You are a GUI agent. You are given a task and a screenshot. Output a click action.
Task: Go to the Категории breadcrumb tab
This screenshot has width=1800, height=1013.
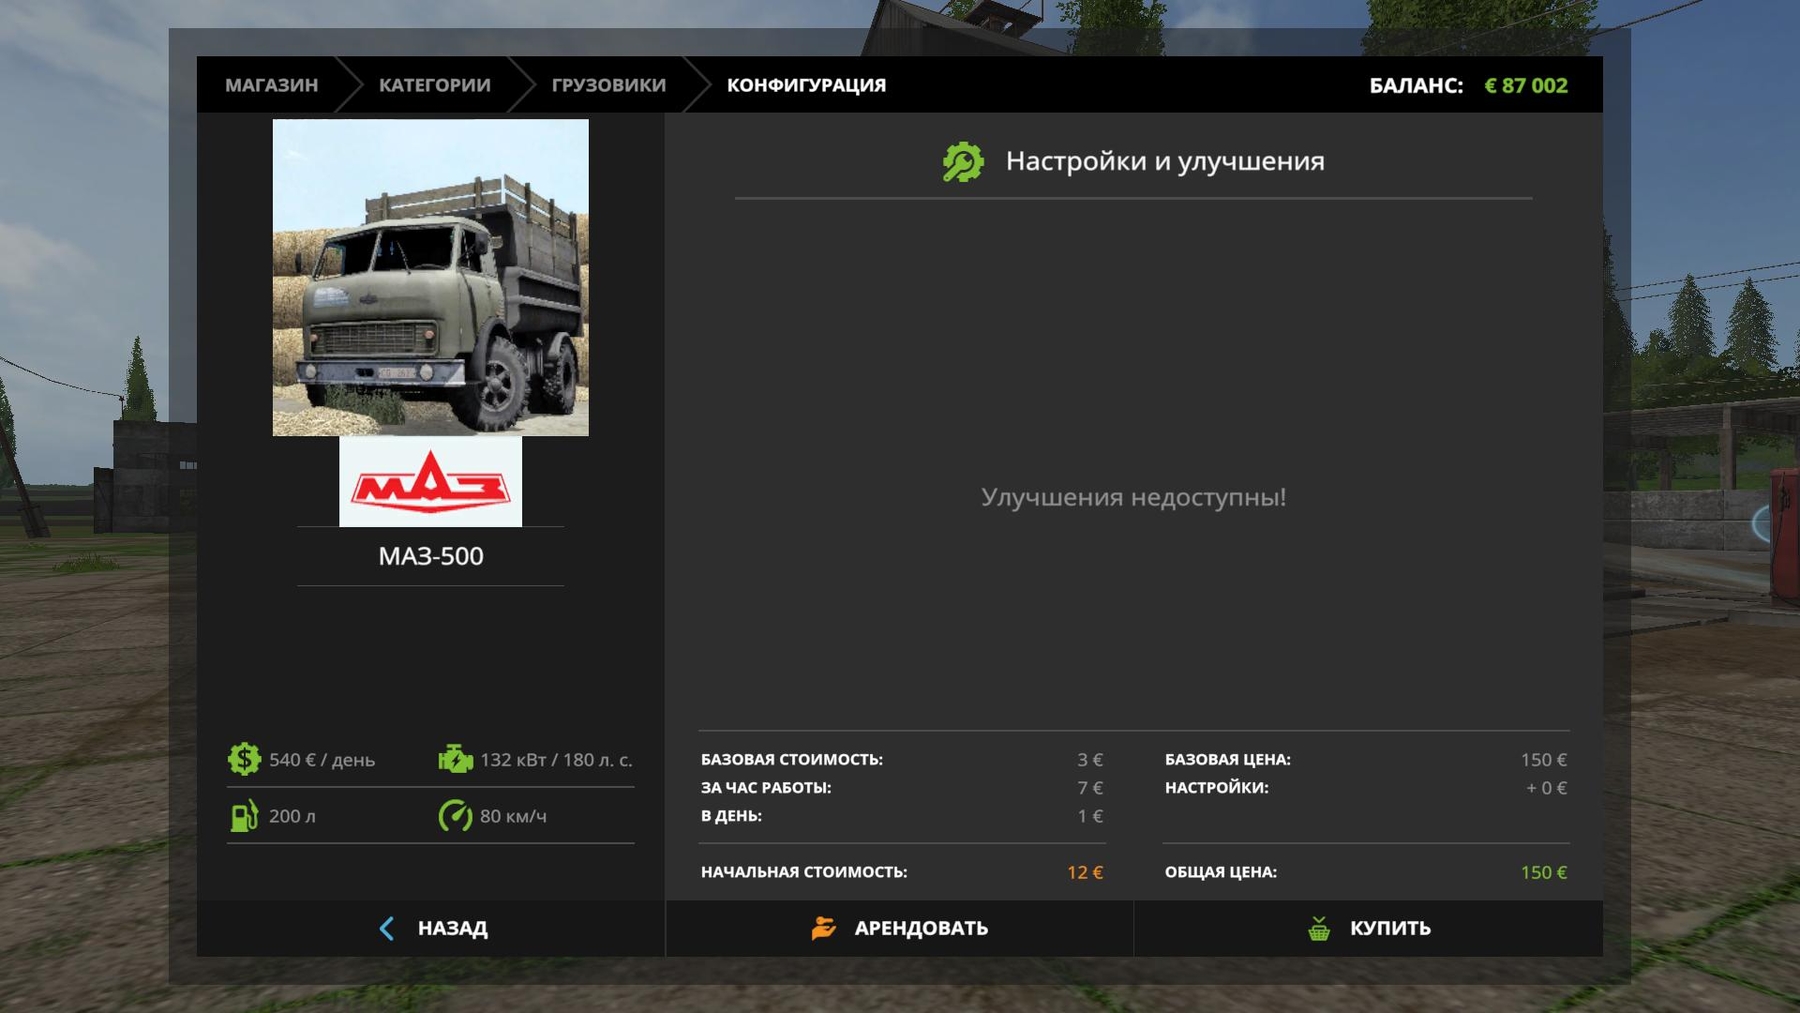[434, 85]
